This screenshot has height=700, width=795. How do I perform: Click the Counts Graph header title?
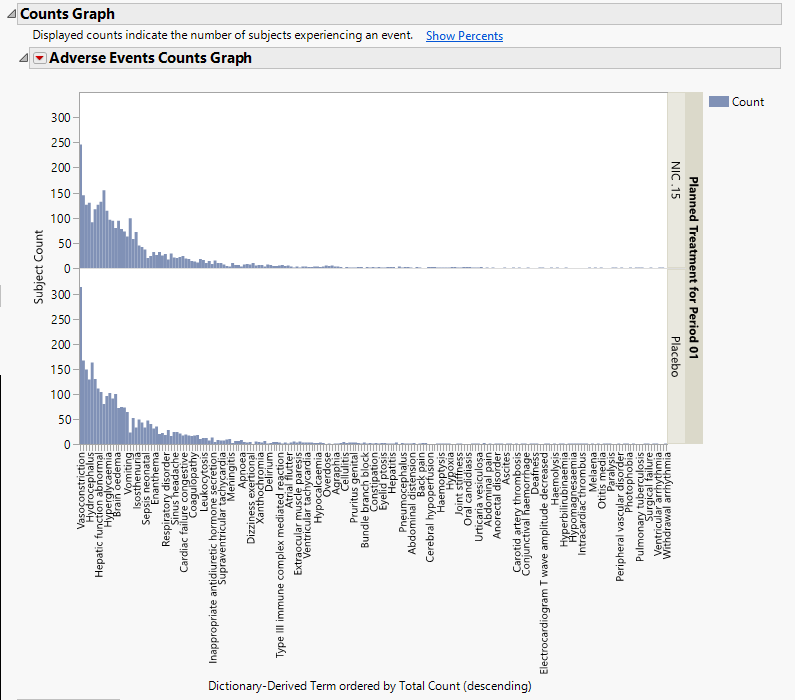67,14
